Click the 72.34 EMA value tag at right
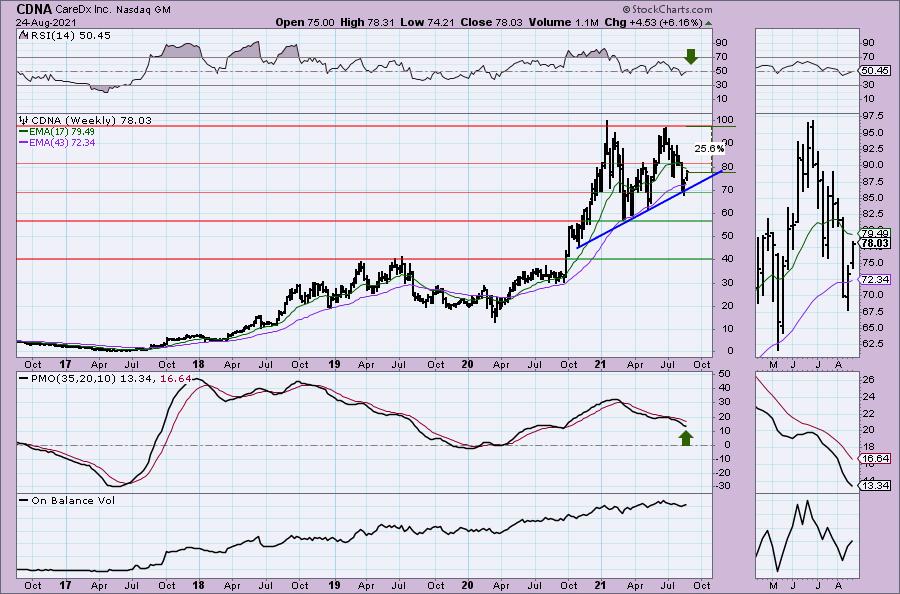The height and width of the screenshot is (594, 900). [877, 279]
